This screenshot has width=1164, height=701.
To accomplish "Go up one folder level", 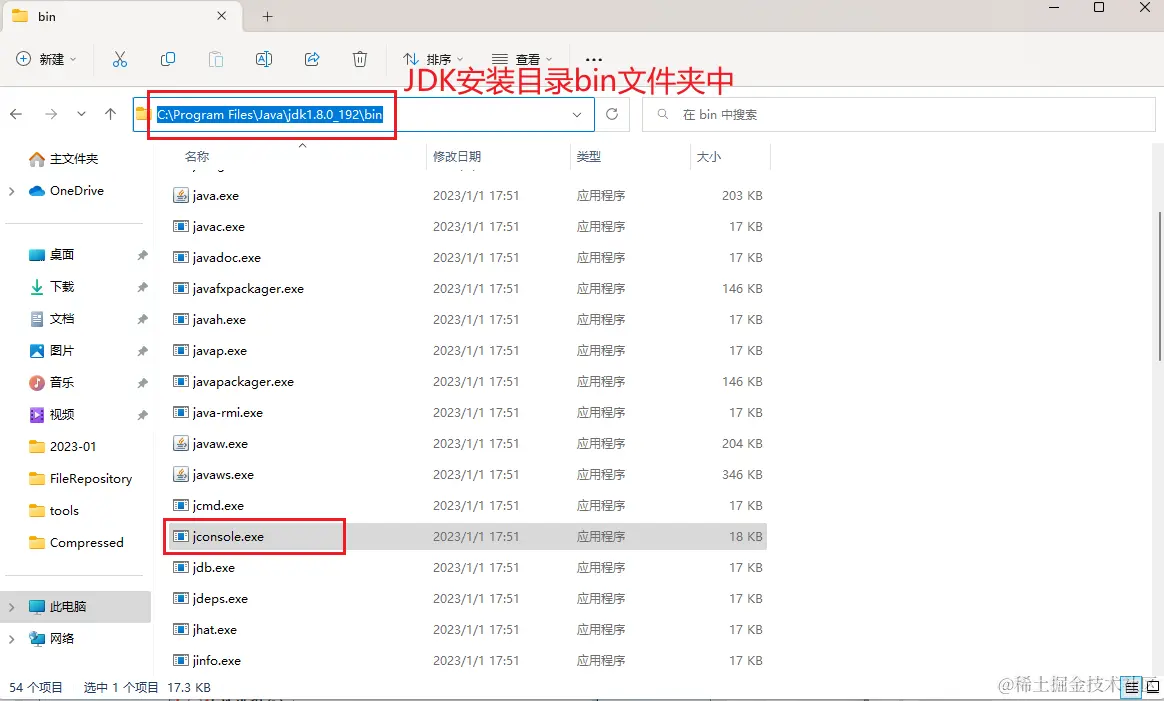I will (x=111, y=114).
